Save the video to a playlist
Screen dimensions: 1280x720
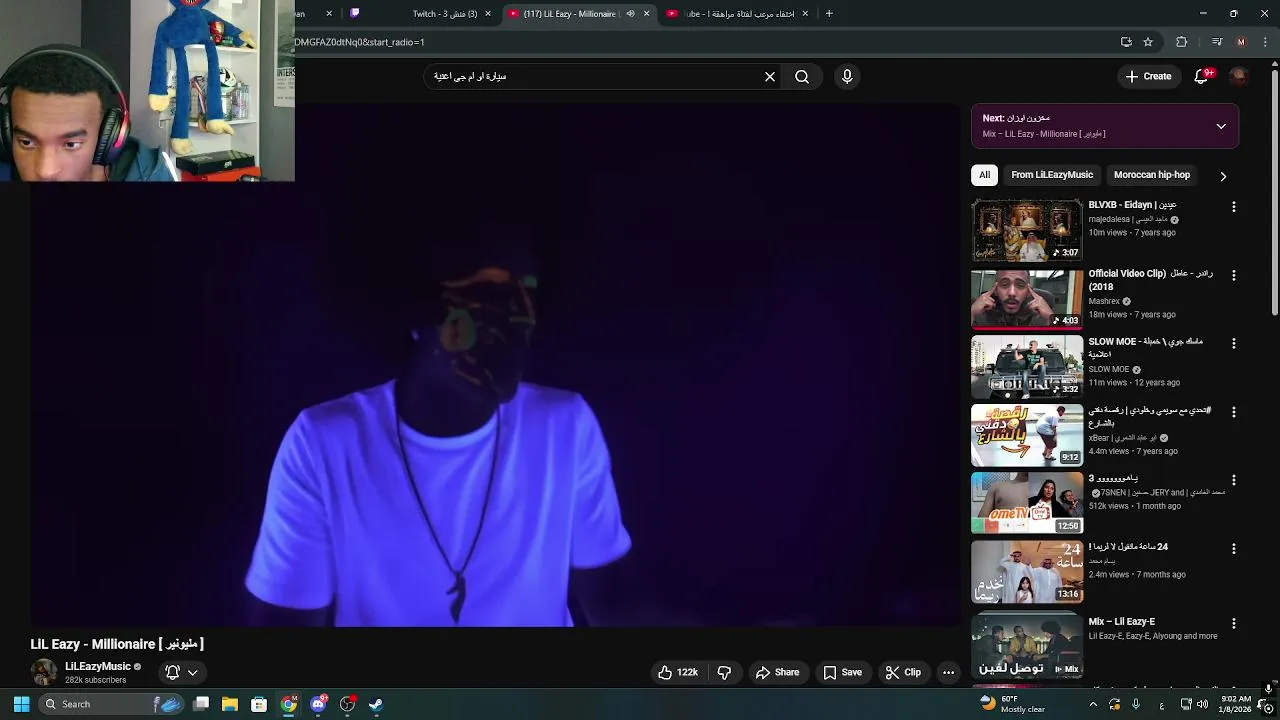pyautogui.click(x=842, y=672)
